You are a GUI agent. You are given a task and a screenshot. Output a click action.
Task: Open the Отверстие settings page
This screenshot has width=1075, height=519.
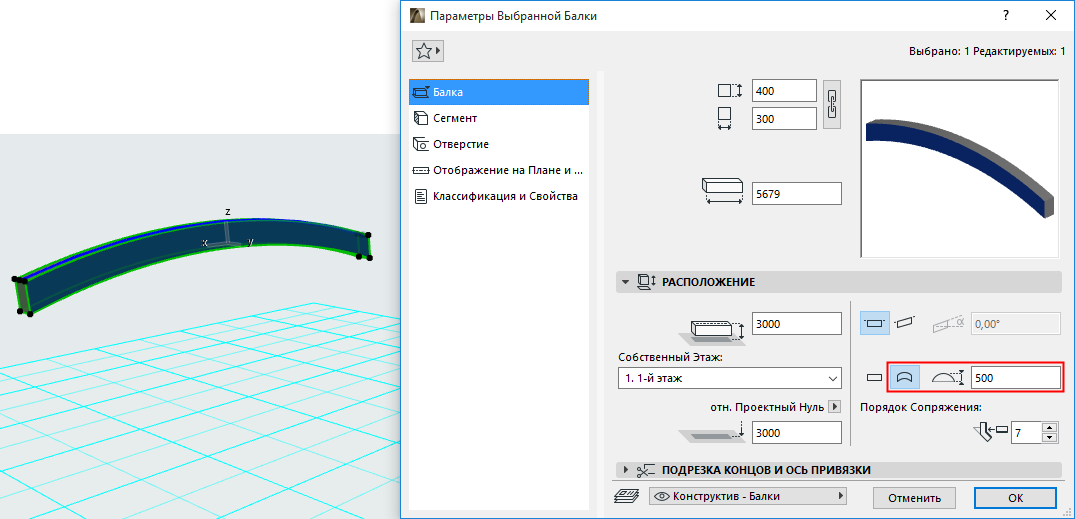tap(498, 144)
